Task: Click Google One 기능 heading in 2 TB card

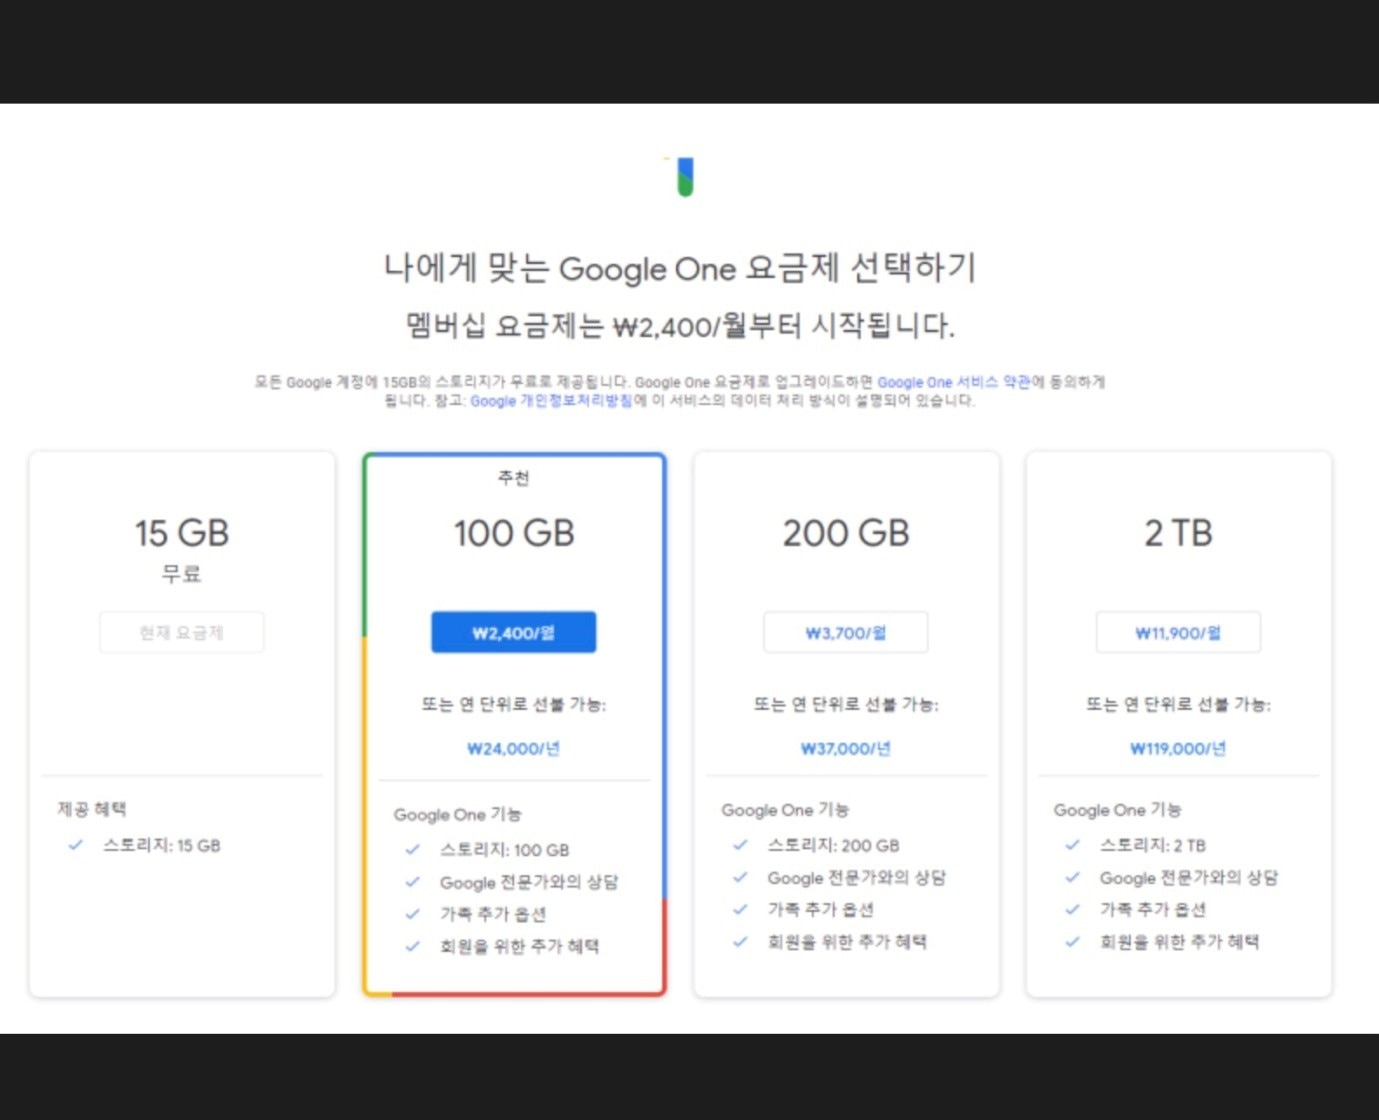Action: point(1117,810)
